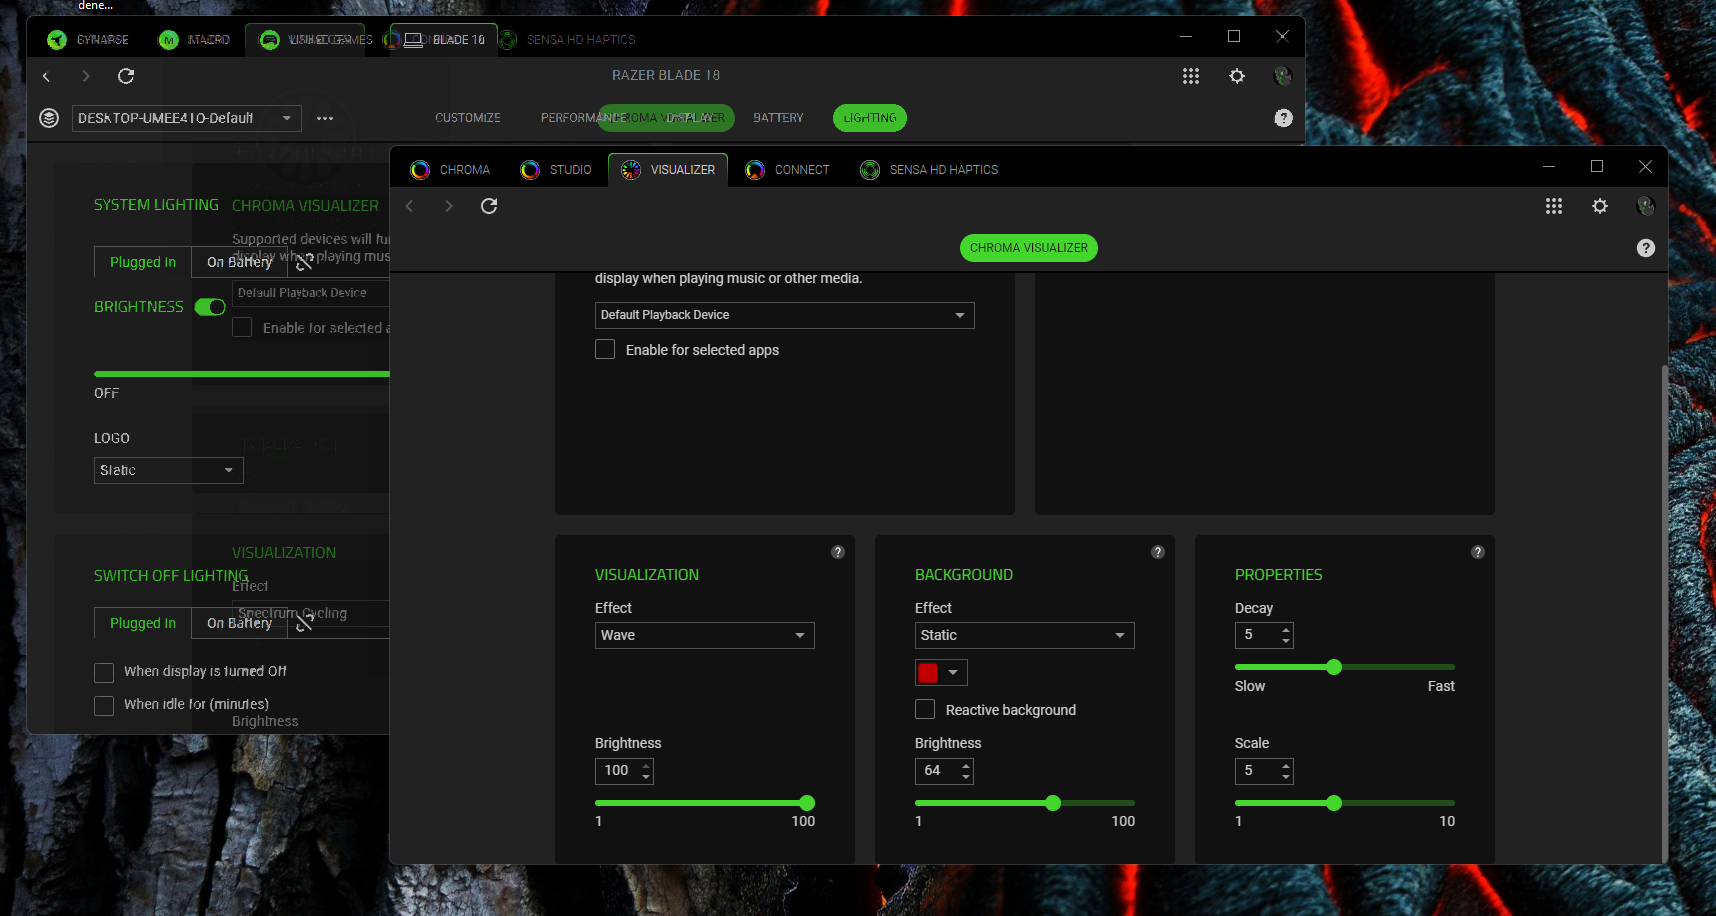
Task: Refresh the Chroma window
Action: 489,206
